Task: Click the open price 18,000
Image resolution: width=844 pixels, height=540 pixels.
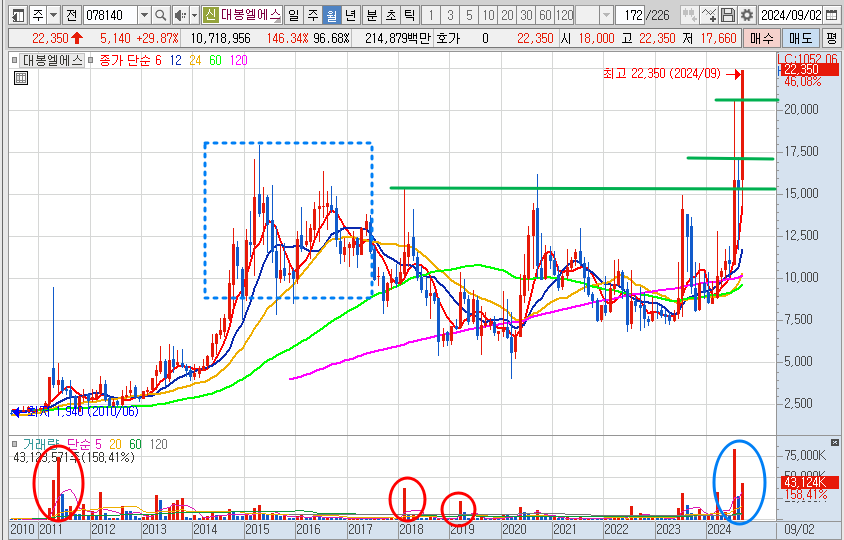Action: tap(596, 38)
